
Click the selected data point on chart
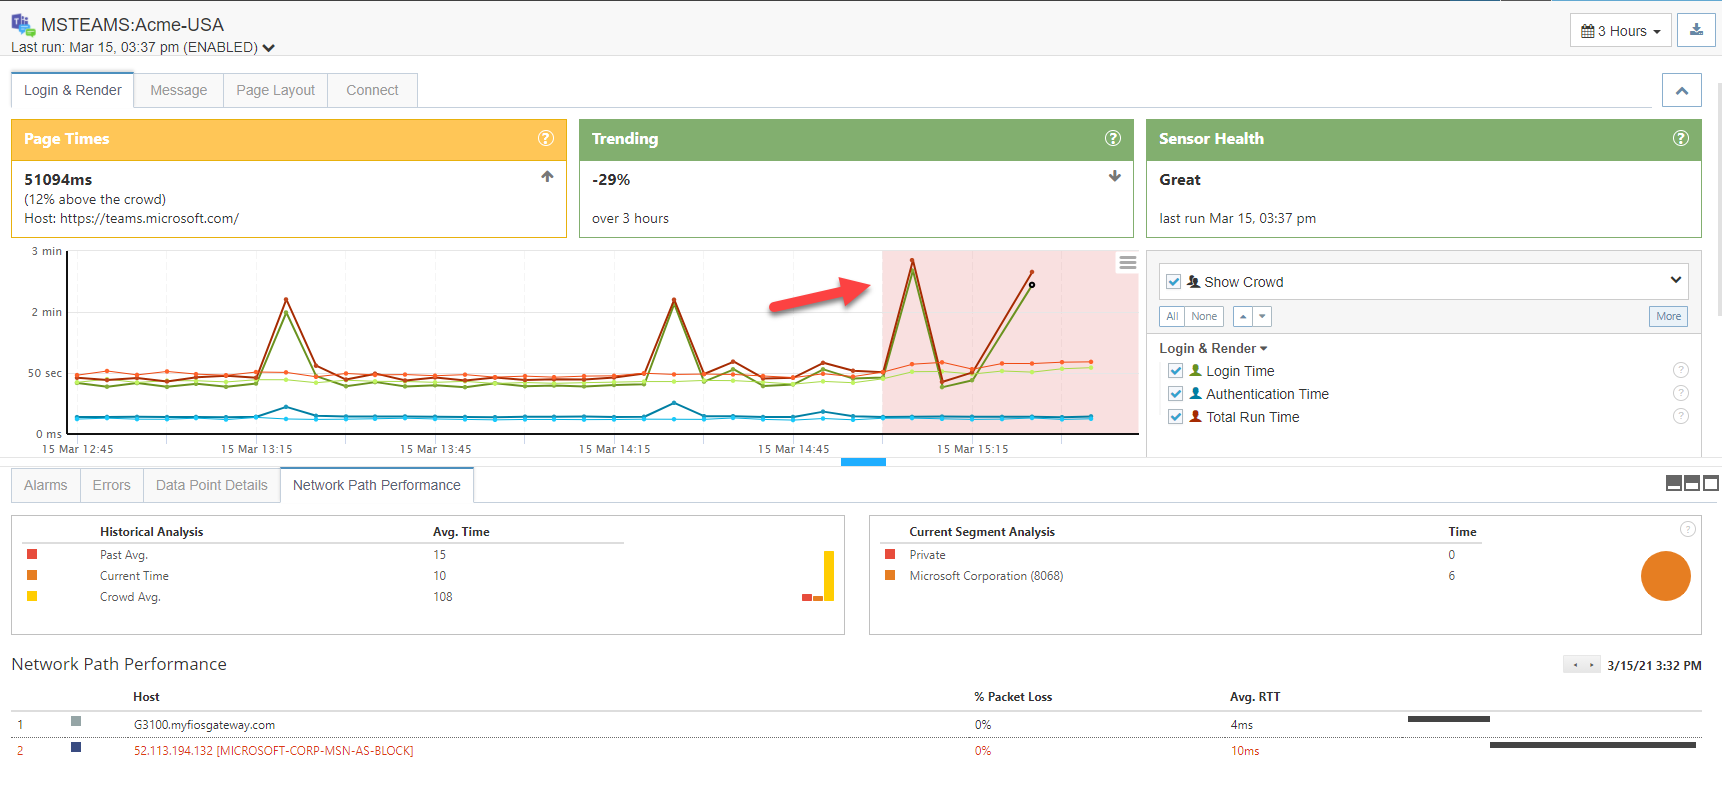coord(1032,285)
